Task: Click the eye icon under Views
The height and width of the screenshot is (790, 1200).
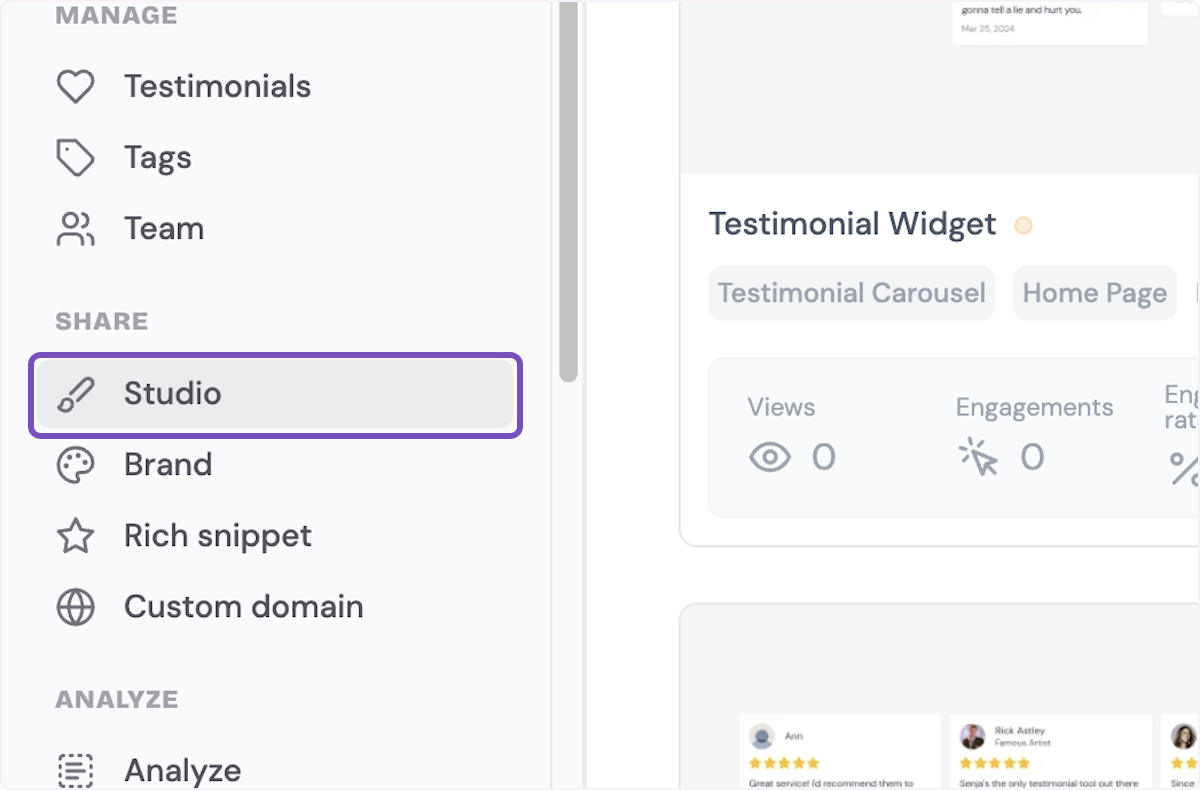Action: pyautogui.click(x=770, y=458)
